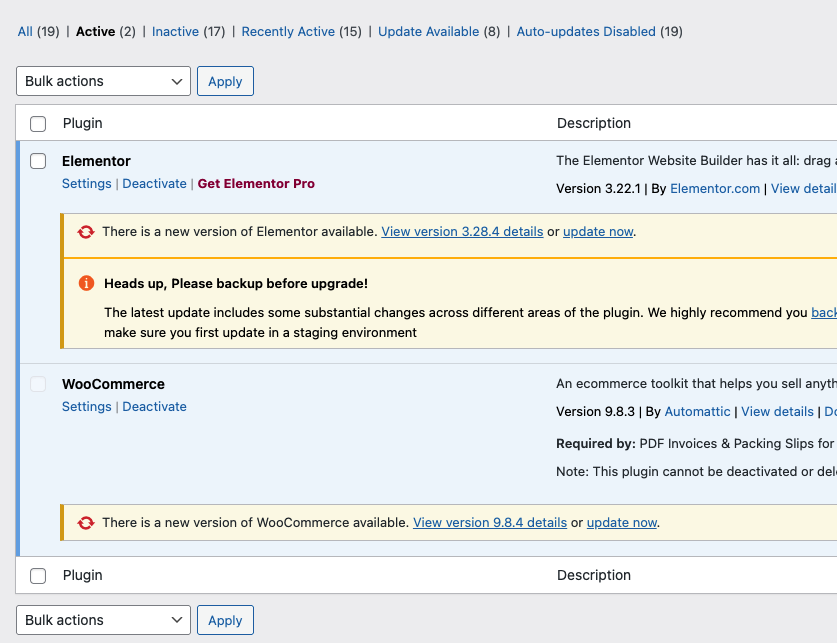Viewport: 837px width, 643px height.
Task: Open Automattic author link
Action: coord(697,412)
